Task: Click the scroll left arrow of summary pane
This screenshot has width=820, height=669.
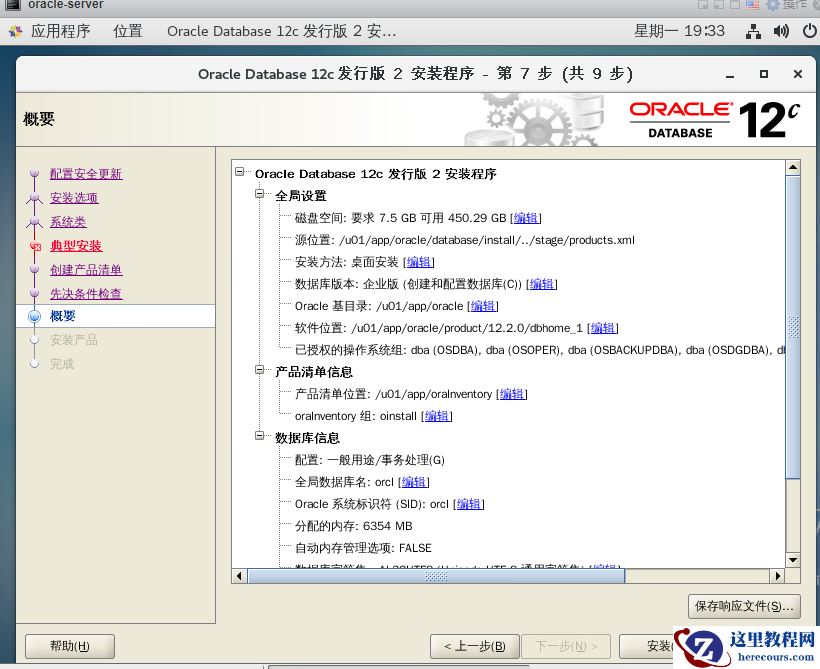Action: (239, 576)
